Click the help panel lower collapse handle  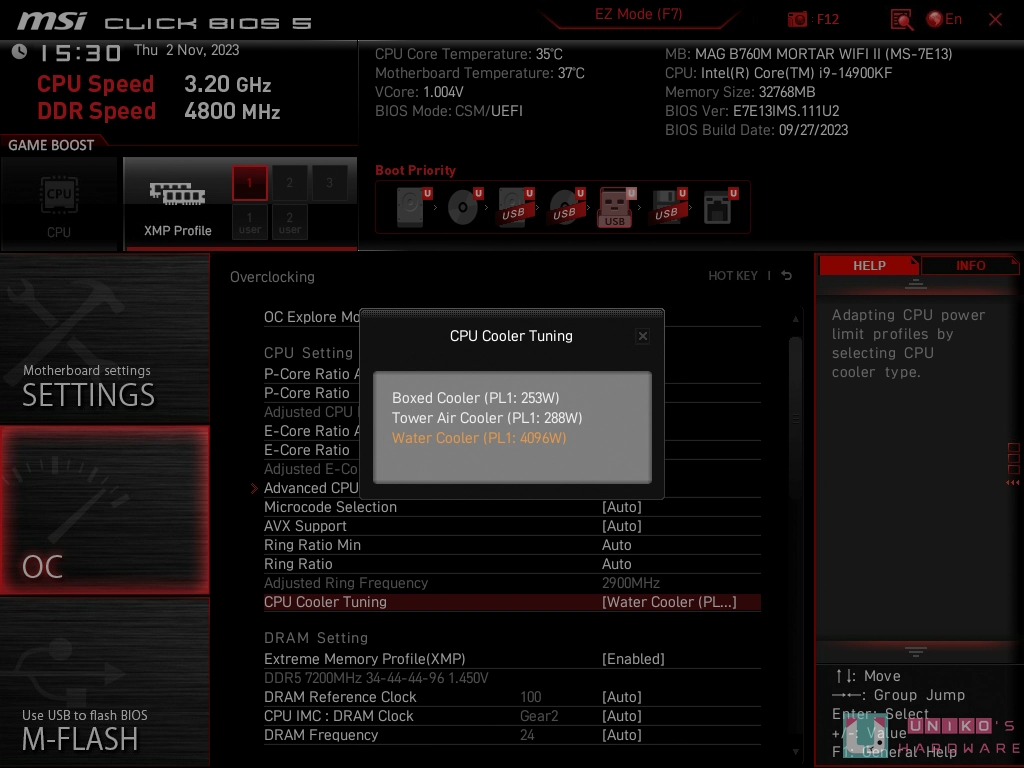916,651
